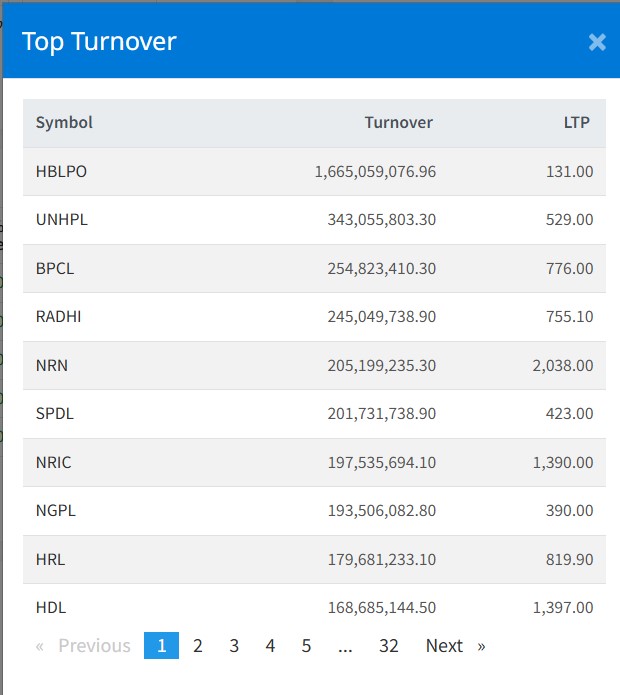This screenshot has width=620, height=695.
Task: Click the RADHI symbol
Action: pyautogui.click(x=58, y=317)
